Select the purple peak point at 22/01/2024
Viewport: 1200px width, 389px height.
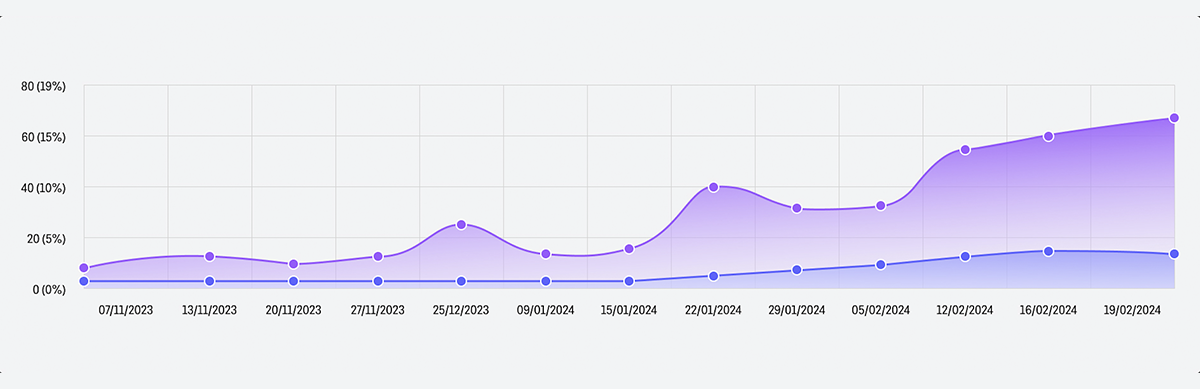713,187
